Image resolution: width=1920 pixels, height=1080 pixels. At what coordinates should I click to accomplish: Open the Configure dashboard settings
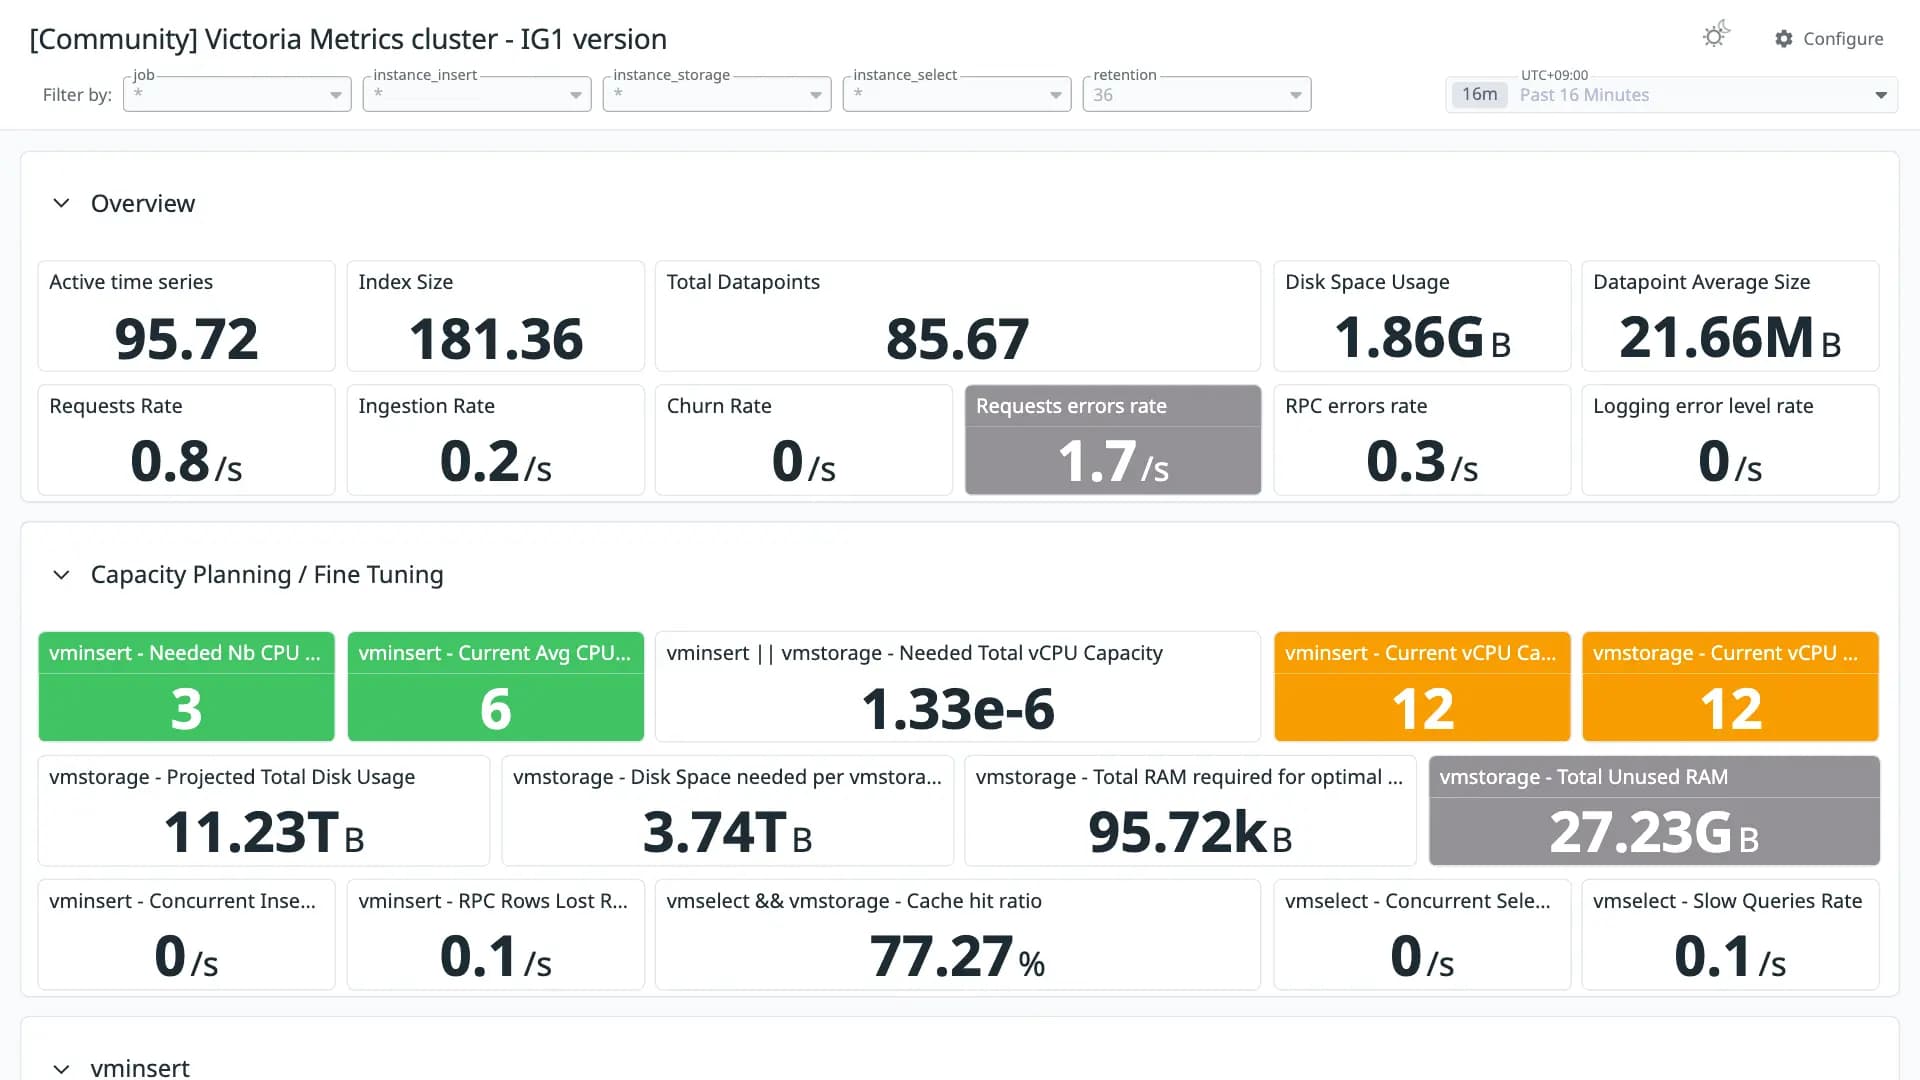[1829, 39]
